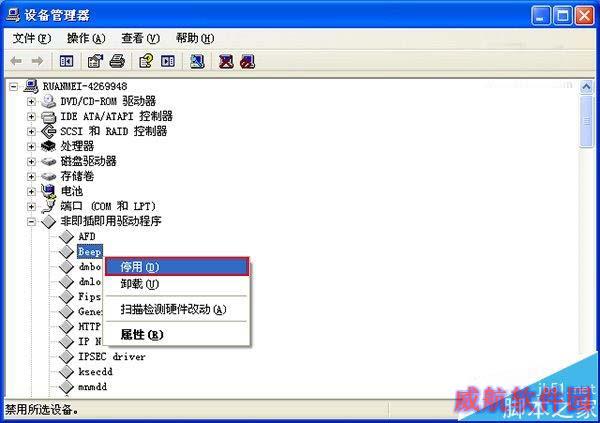The height and width of the screenshot is (423, 600).
Task: Click the 端口 ports icon
Action: 48,206
